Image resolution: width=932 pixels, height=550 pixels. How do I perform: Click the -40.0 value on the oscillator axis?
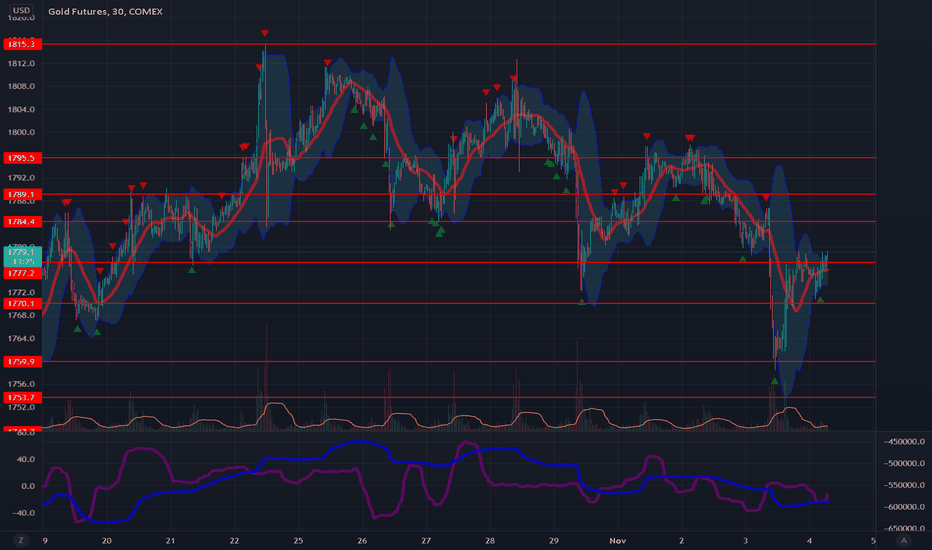coord(26,513)
